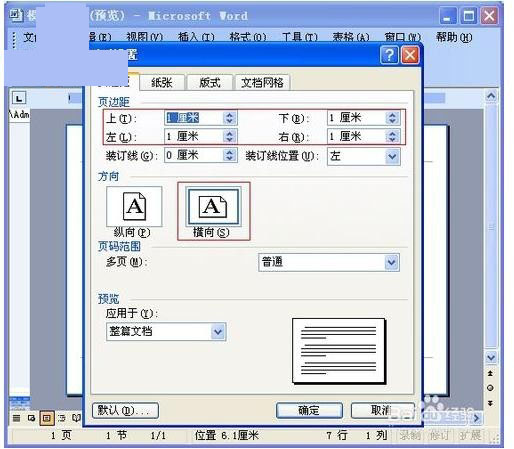Switch to the 纸张 paper tab
The image size is (514, 449).
162,82
